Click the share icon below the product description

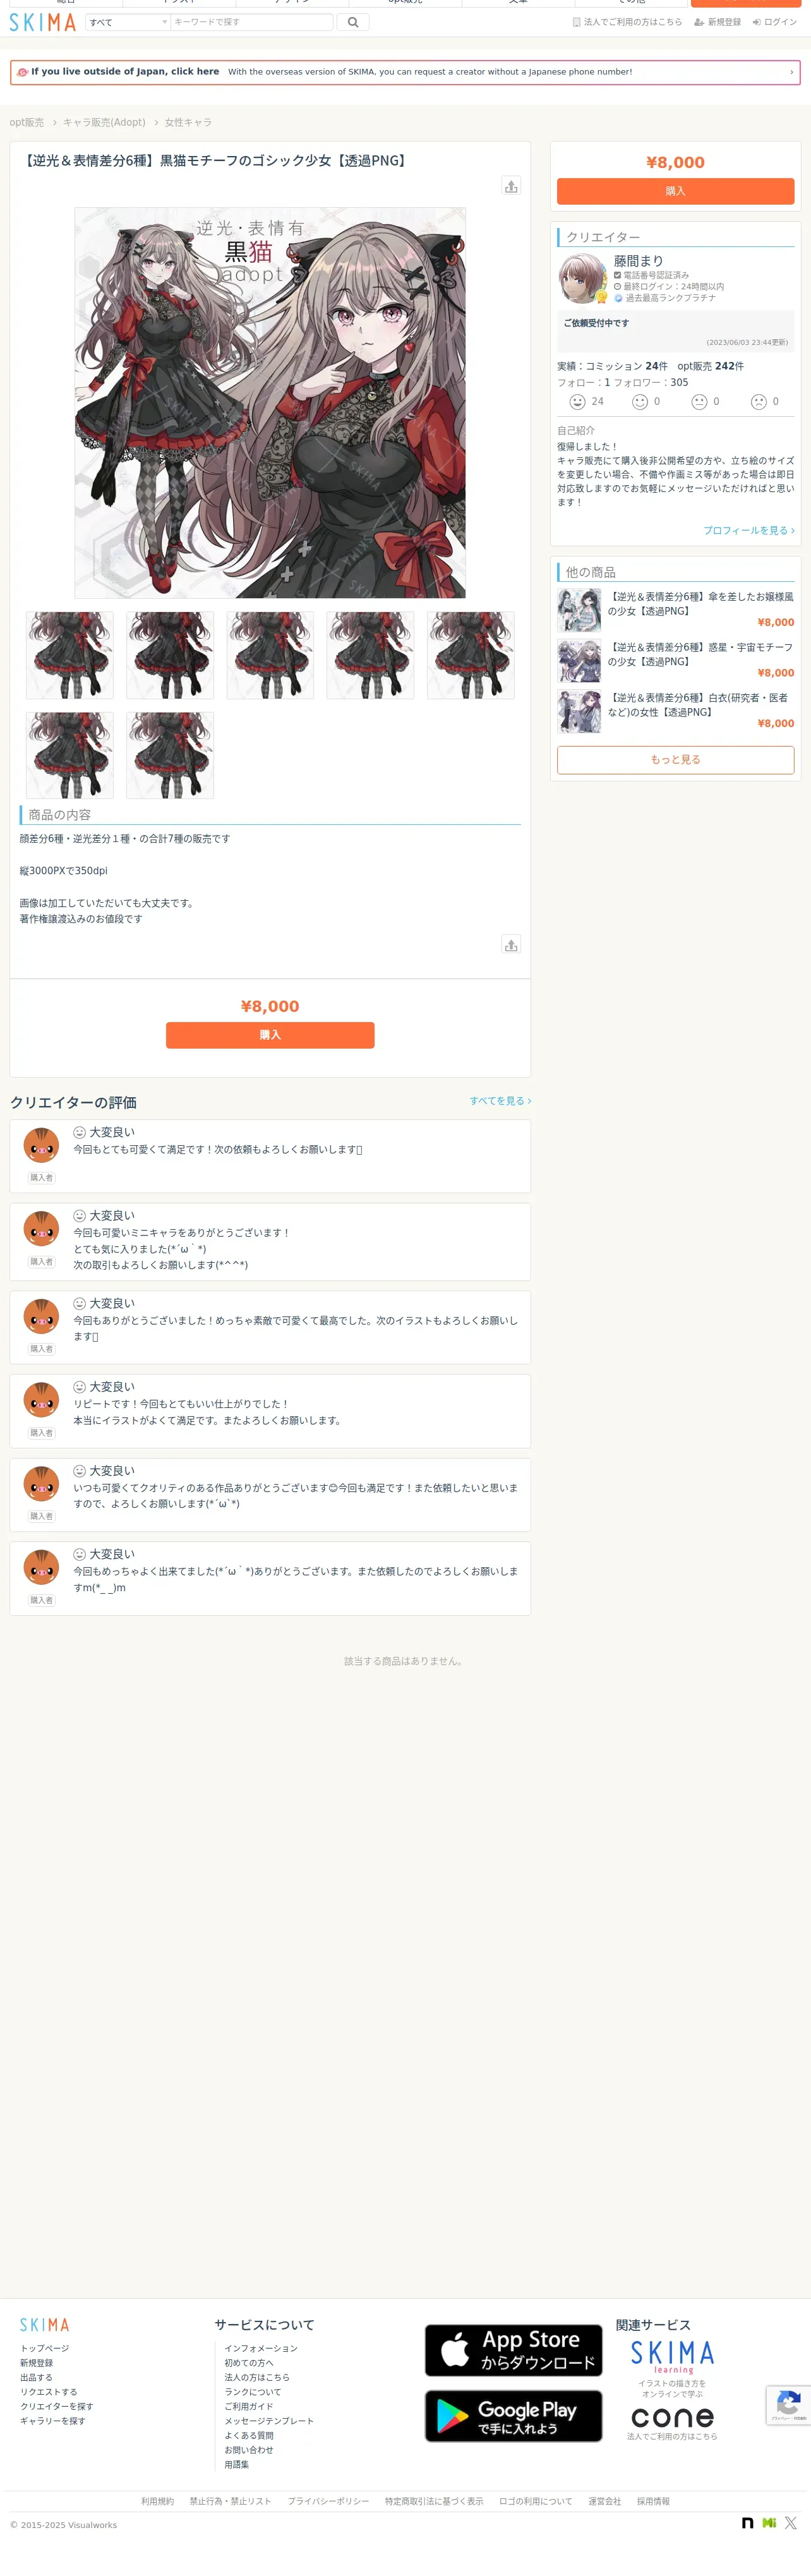pyautogui.click(x=511, y=944)
